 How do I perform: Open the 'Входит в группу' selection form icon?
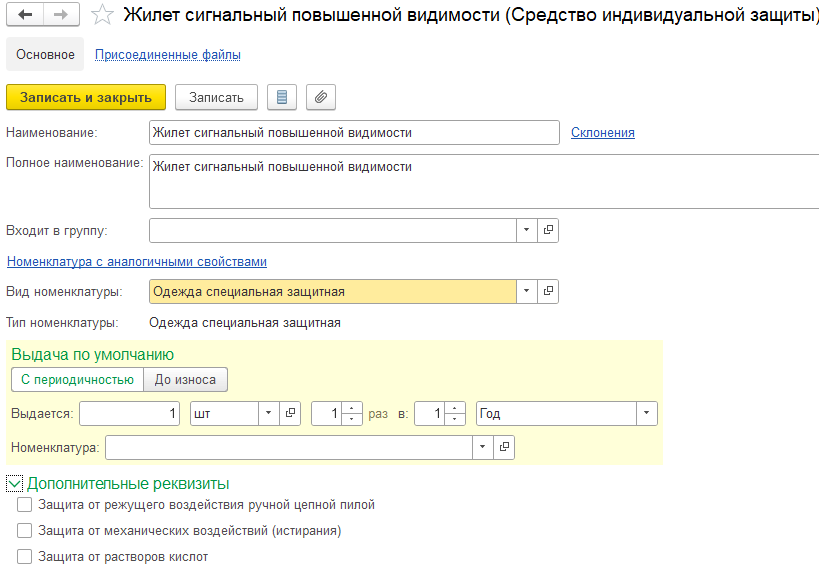(548, 230)
